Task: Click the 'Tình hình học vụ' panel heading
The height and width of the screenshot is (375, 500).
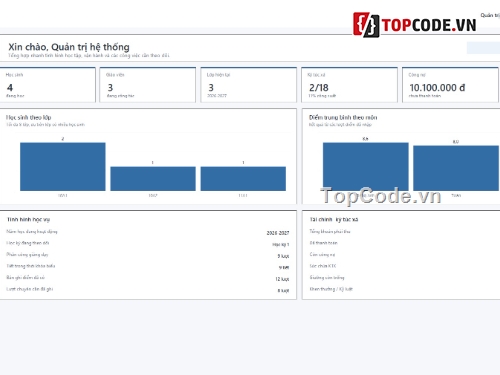Action: tap(28, 219)
